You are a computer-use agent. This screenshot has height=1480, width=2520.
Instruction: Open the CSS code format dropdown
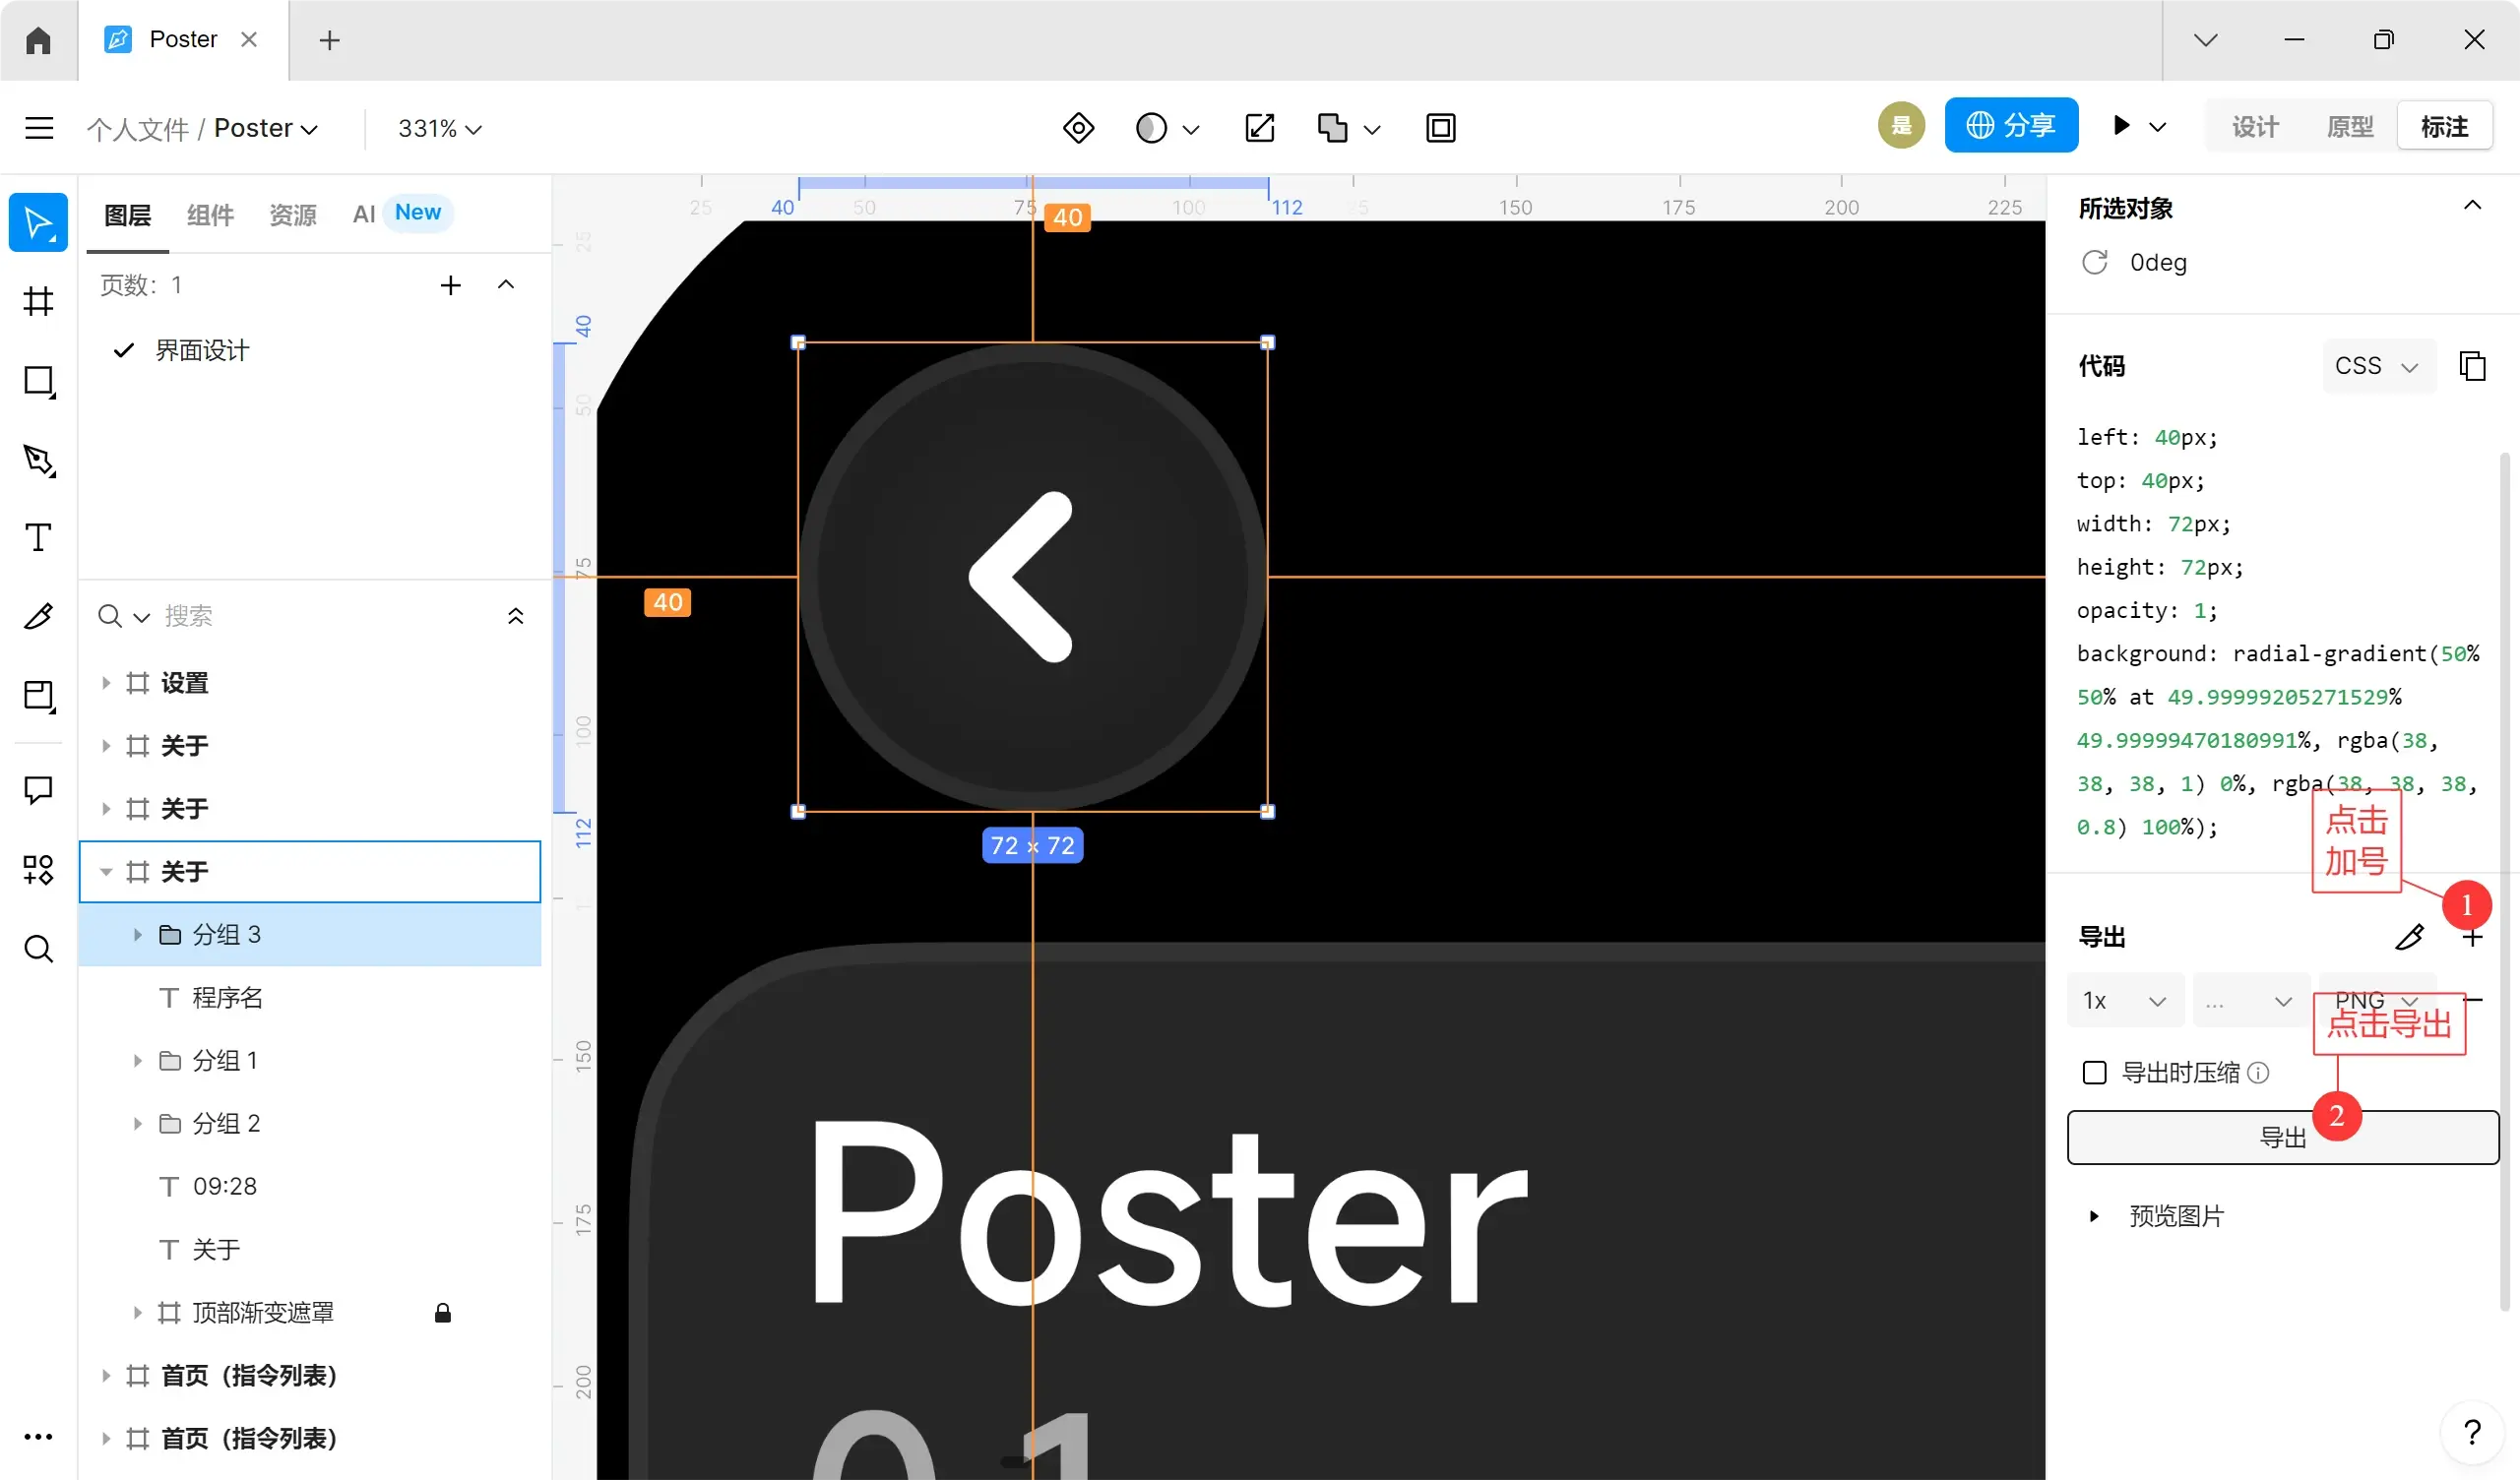(x=2377, y=366)
